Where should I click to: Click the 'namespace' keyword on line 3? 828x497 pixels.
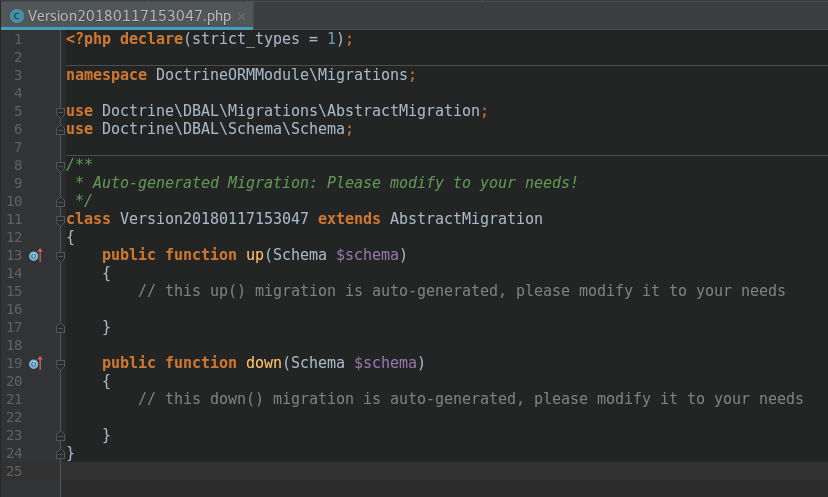[x=106, y=76]
